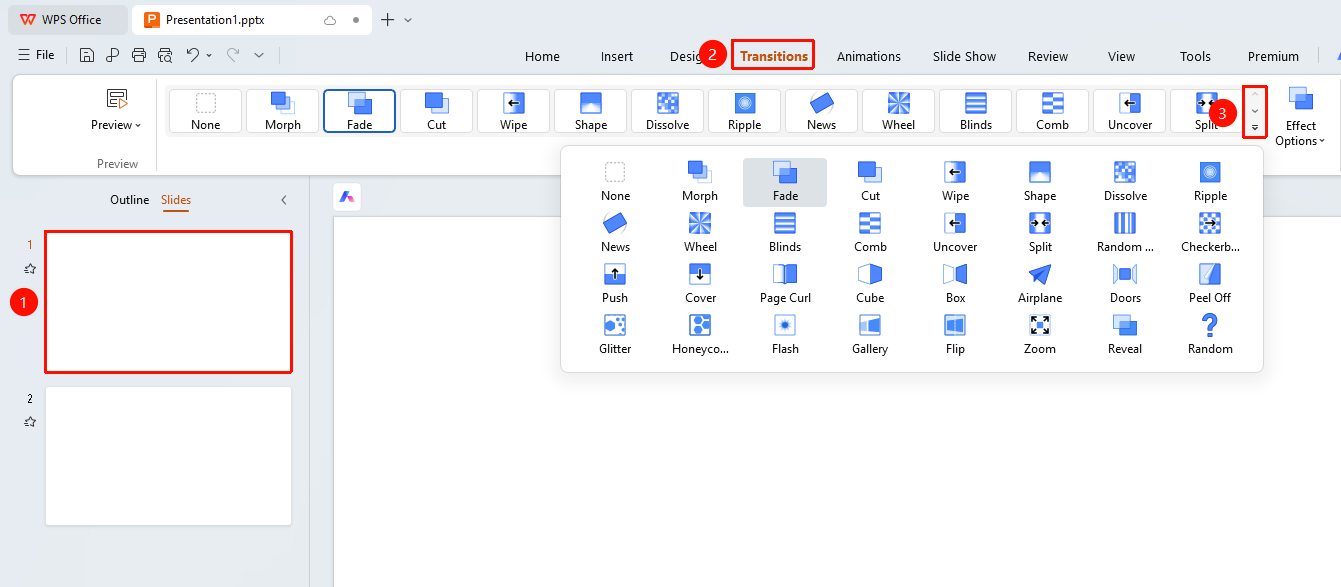Open the undo history dropdown arrow
This screenshot has height=587, width=1341.
[x=209, y=56]
